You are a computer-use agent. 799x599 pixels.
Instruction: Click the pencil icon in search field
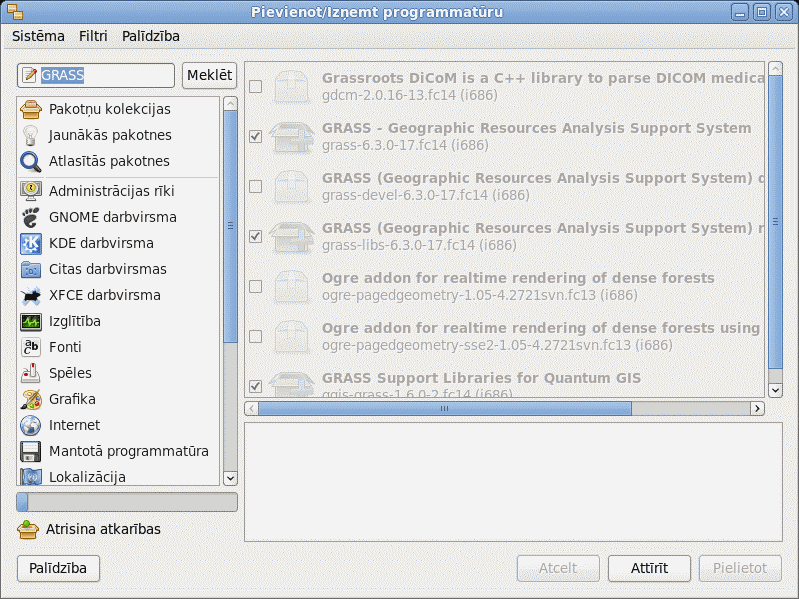click(x=30, y=75)
